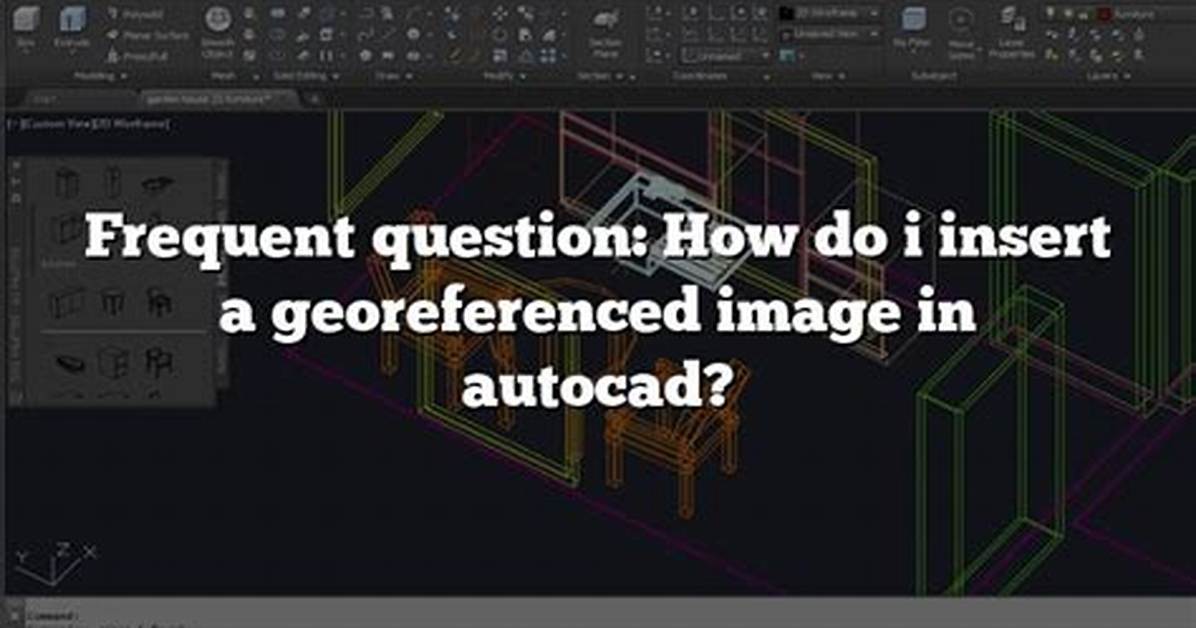Expand the Modify panel
Viewport: 1196px width, 628px height.
(504, 76)
